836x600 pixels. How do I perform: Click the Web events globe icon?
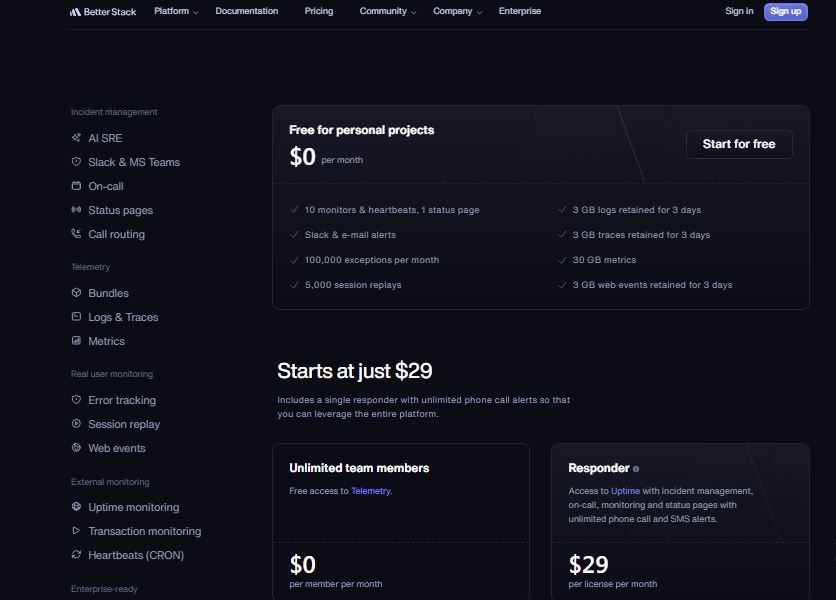76,447
